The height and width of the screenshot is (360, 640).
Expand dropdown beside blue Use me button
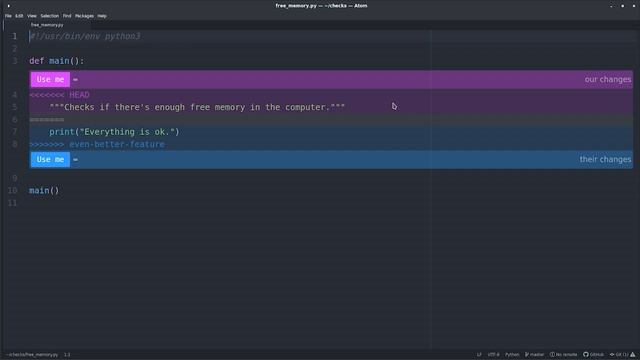pos(76,160)
